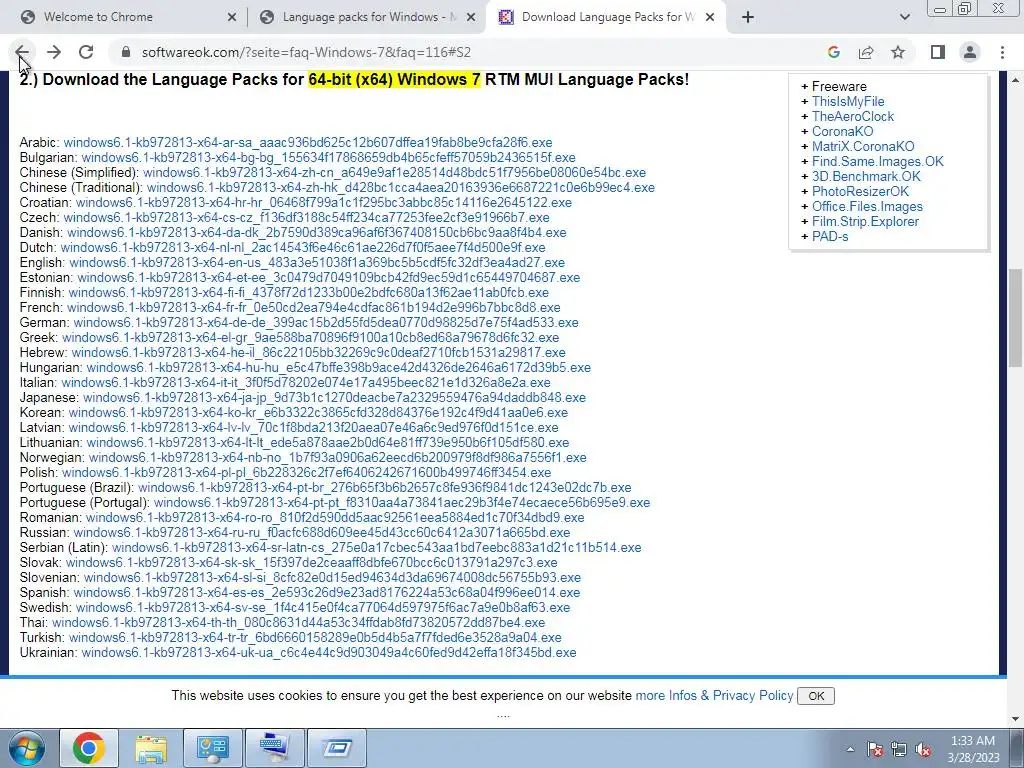Download the Ukrainian uk-ua language pack
Image resolution: width=1024 pixels, height=768 pixels.
pos(328,653)
